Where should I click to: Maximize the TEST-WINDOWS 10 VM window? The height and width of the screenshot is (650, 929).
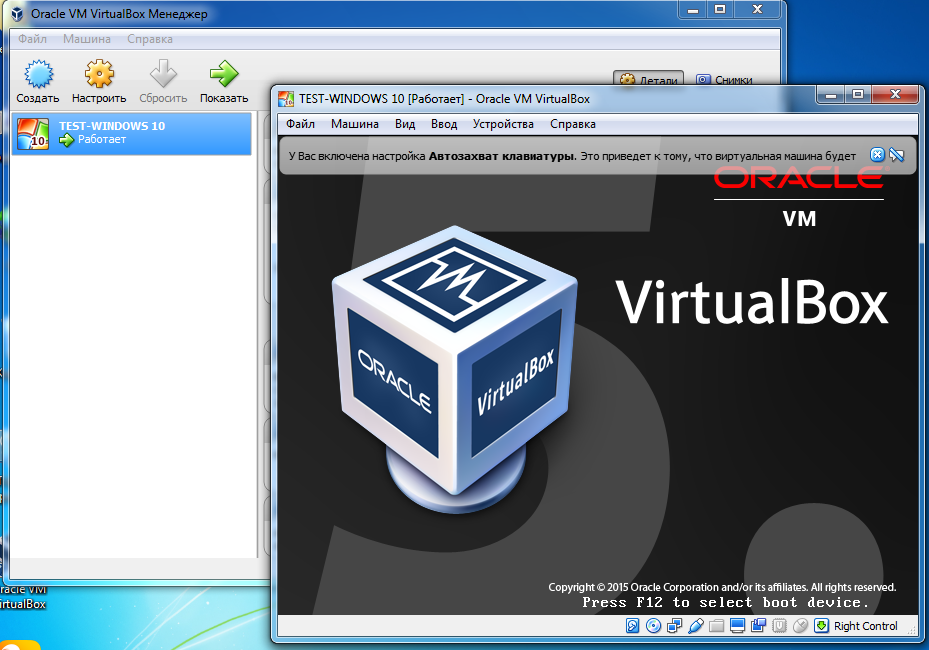click(x=858, y=95)
